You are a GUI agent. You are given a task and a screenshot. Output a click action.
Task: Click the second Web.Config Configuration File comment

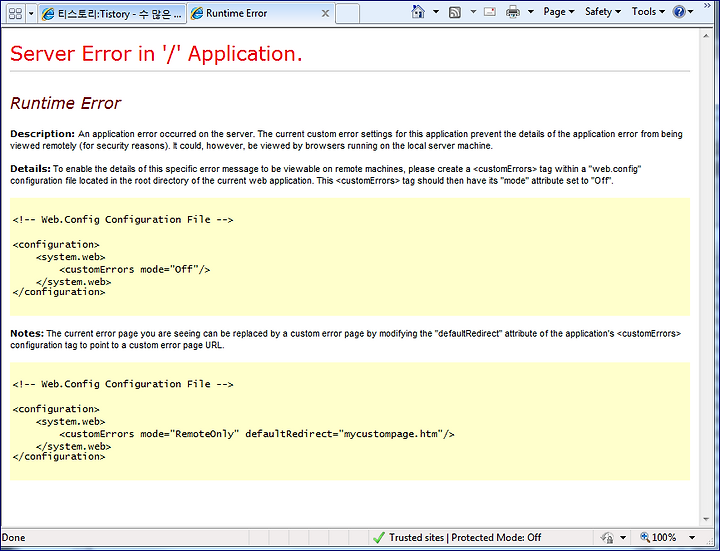pos(123,384)
